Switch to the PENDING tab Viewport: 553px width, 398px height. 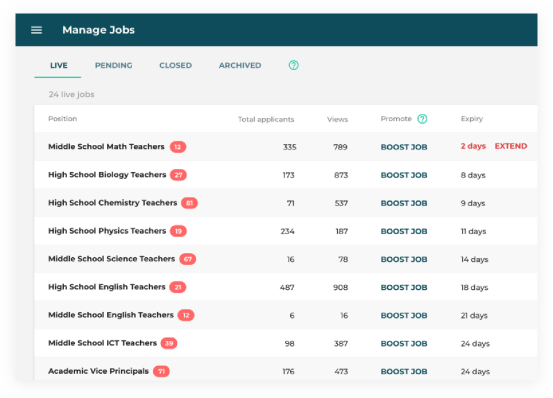pos(114,66)
